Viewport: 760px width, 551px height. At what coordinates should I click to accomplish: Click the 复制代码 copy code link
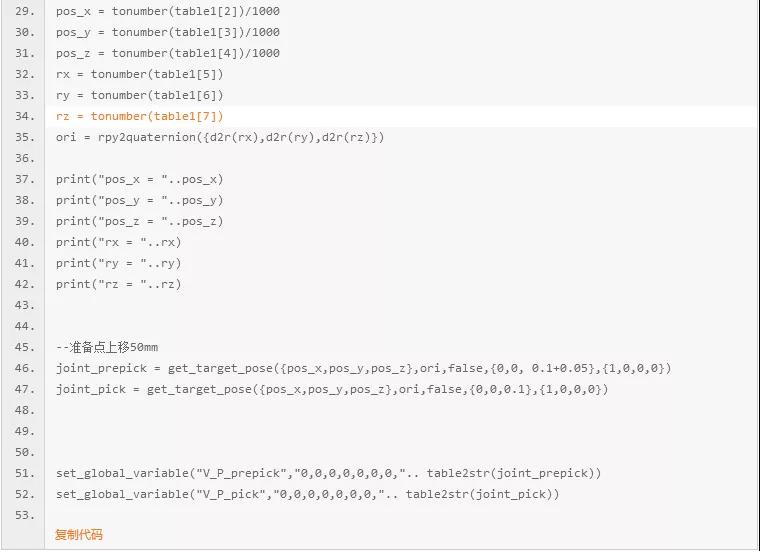click(79, 535)
